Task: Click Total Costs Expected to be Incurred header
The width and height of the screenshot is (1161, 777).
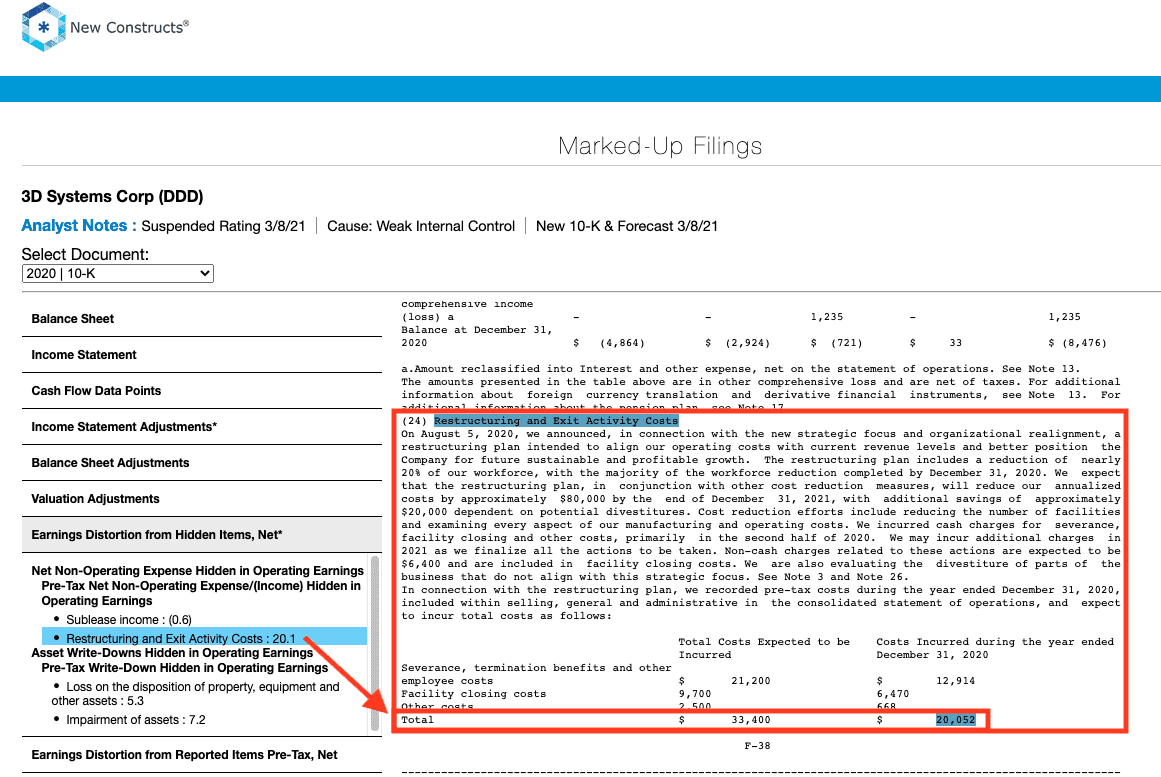Action: point(764,648)
